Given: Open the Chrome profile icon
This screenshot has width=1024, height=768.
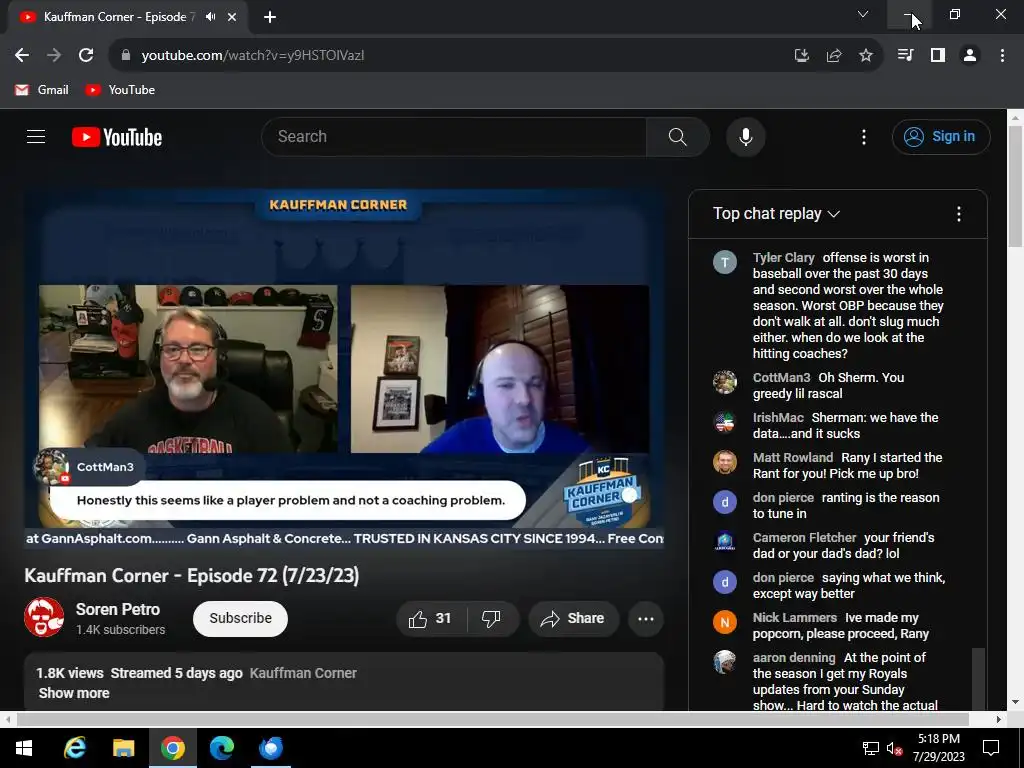Looking at the screenshot, I should 970,56.
